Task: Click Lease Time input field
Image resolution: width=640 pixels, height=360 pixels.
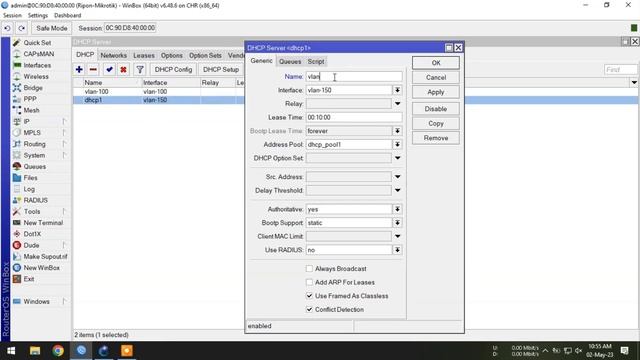Action: point(354,117)
